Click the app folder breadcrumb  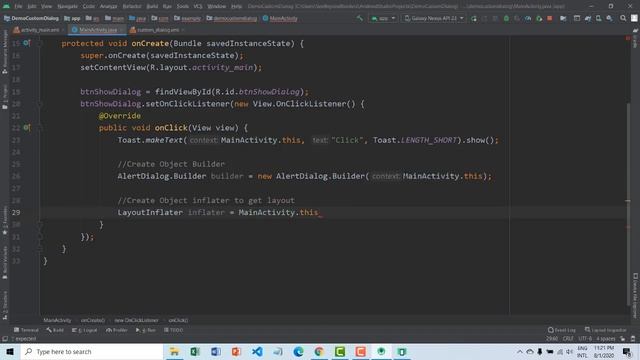(x=72, y=18)
